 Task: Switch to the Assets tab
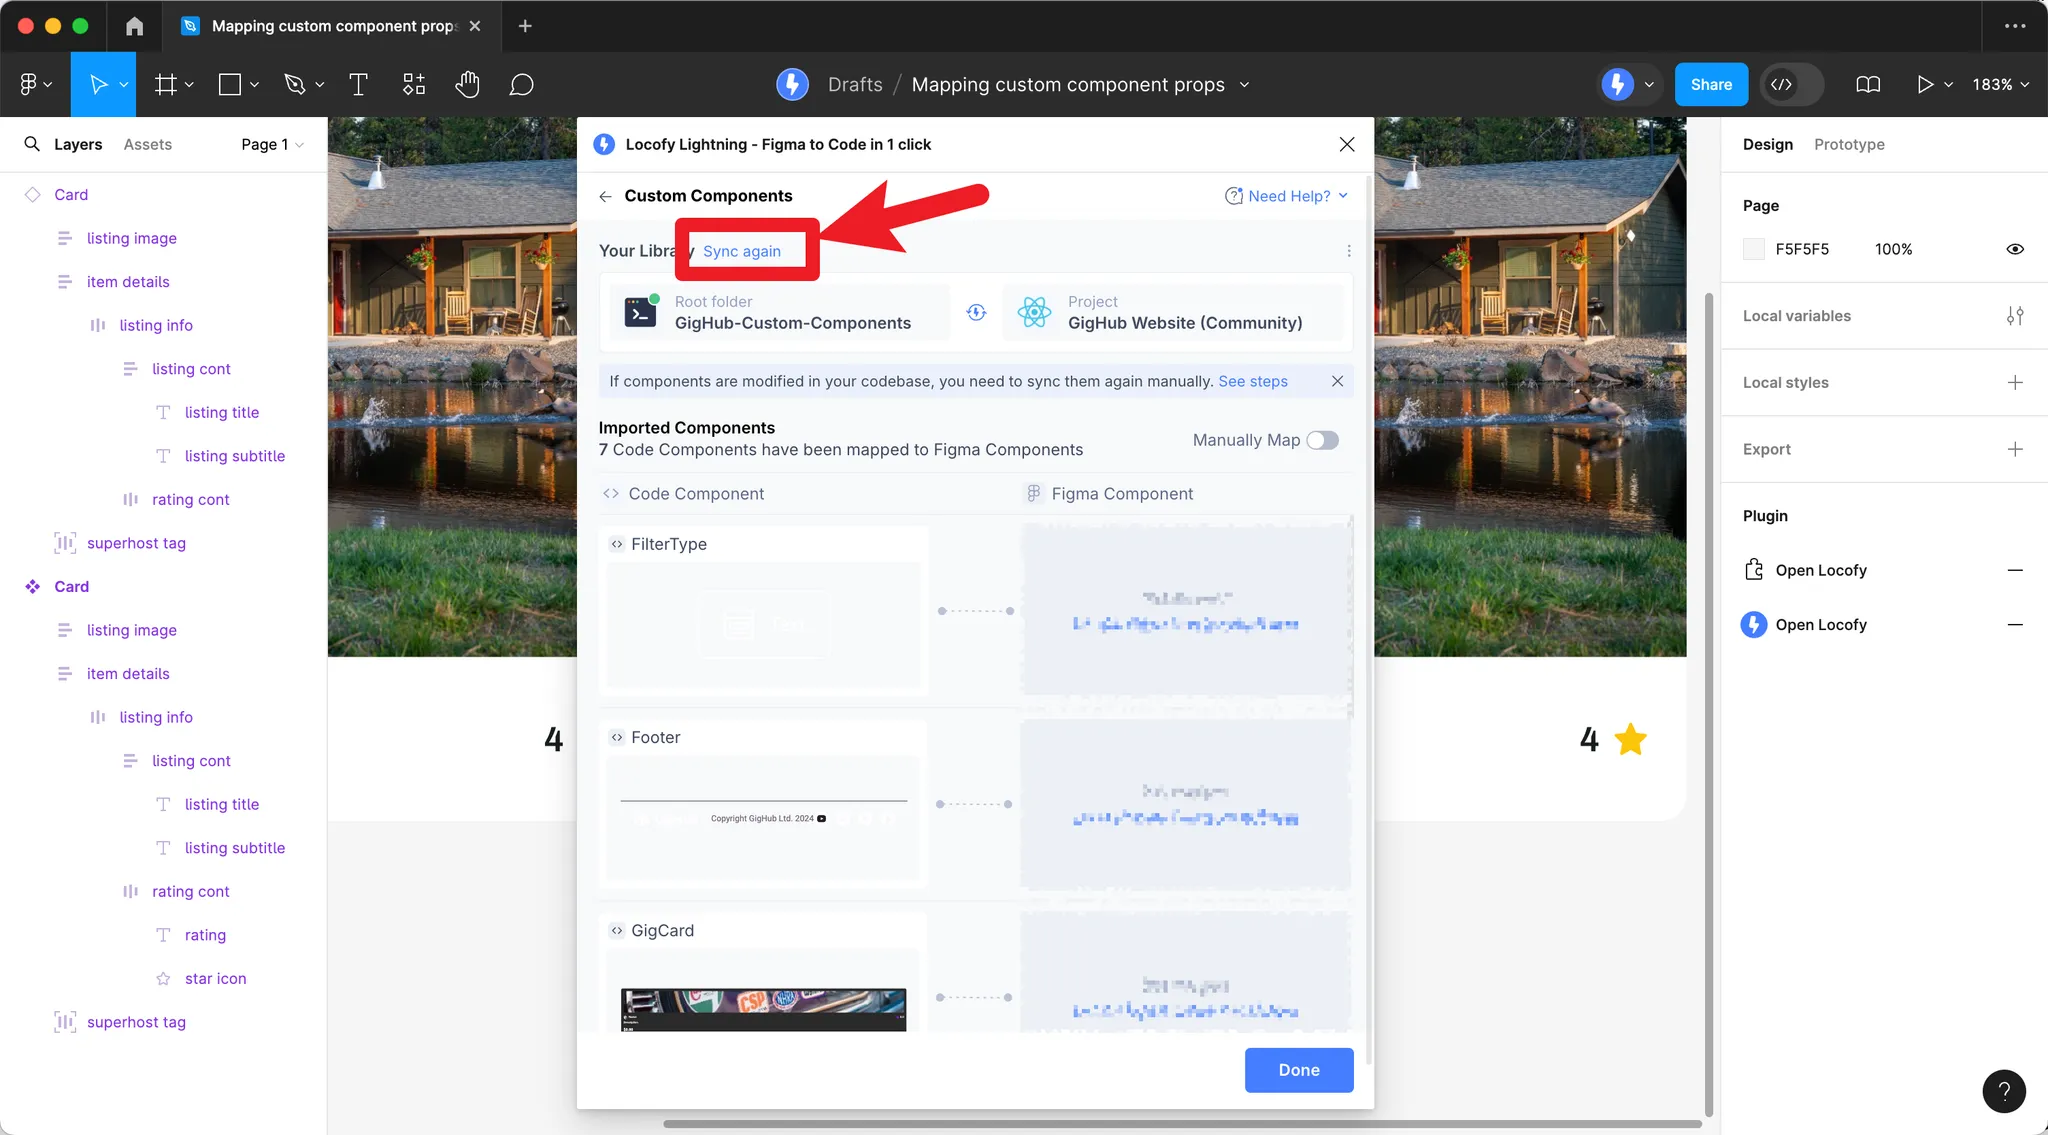tap(148, 144)
